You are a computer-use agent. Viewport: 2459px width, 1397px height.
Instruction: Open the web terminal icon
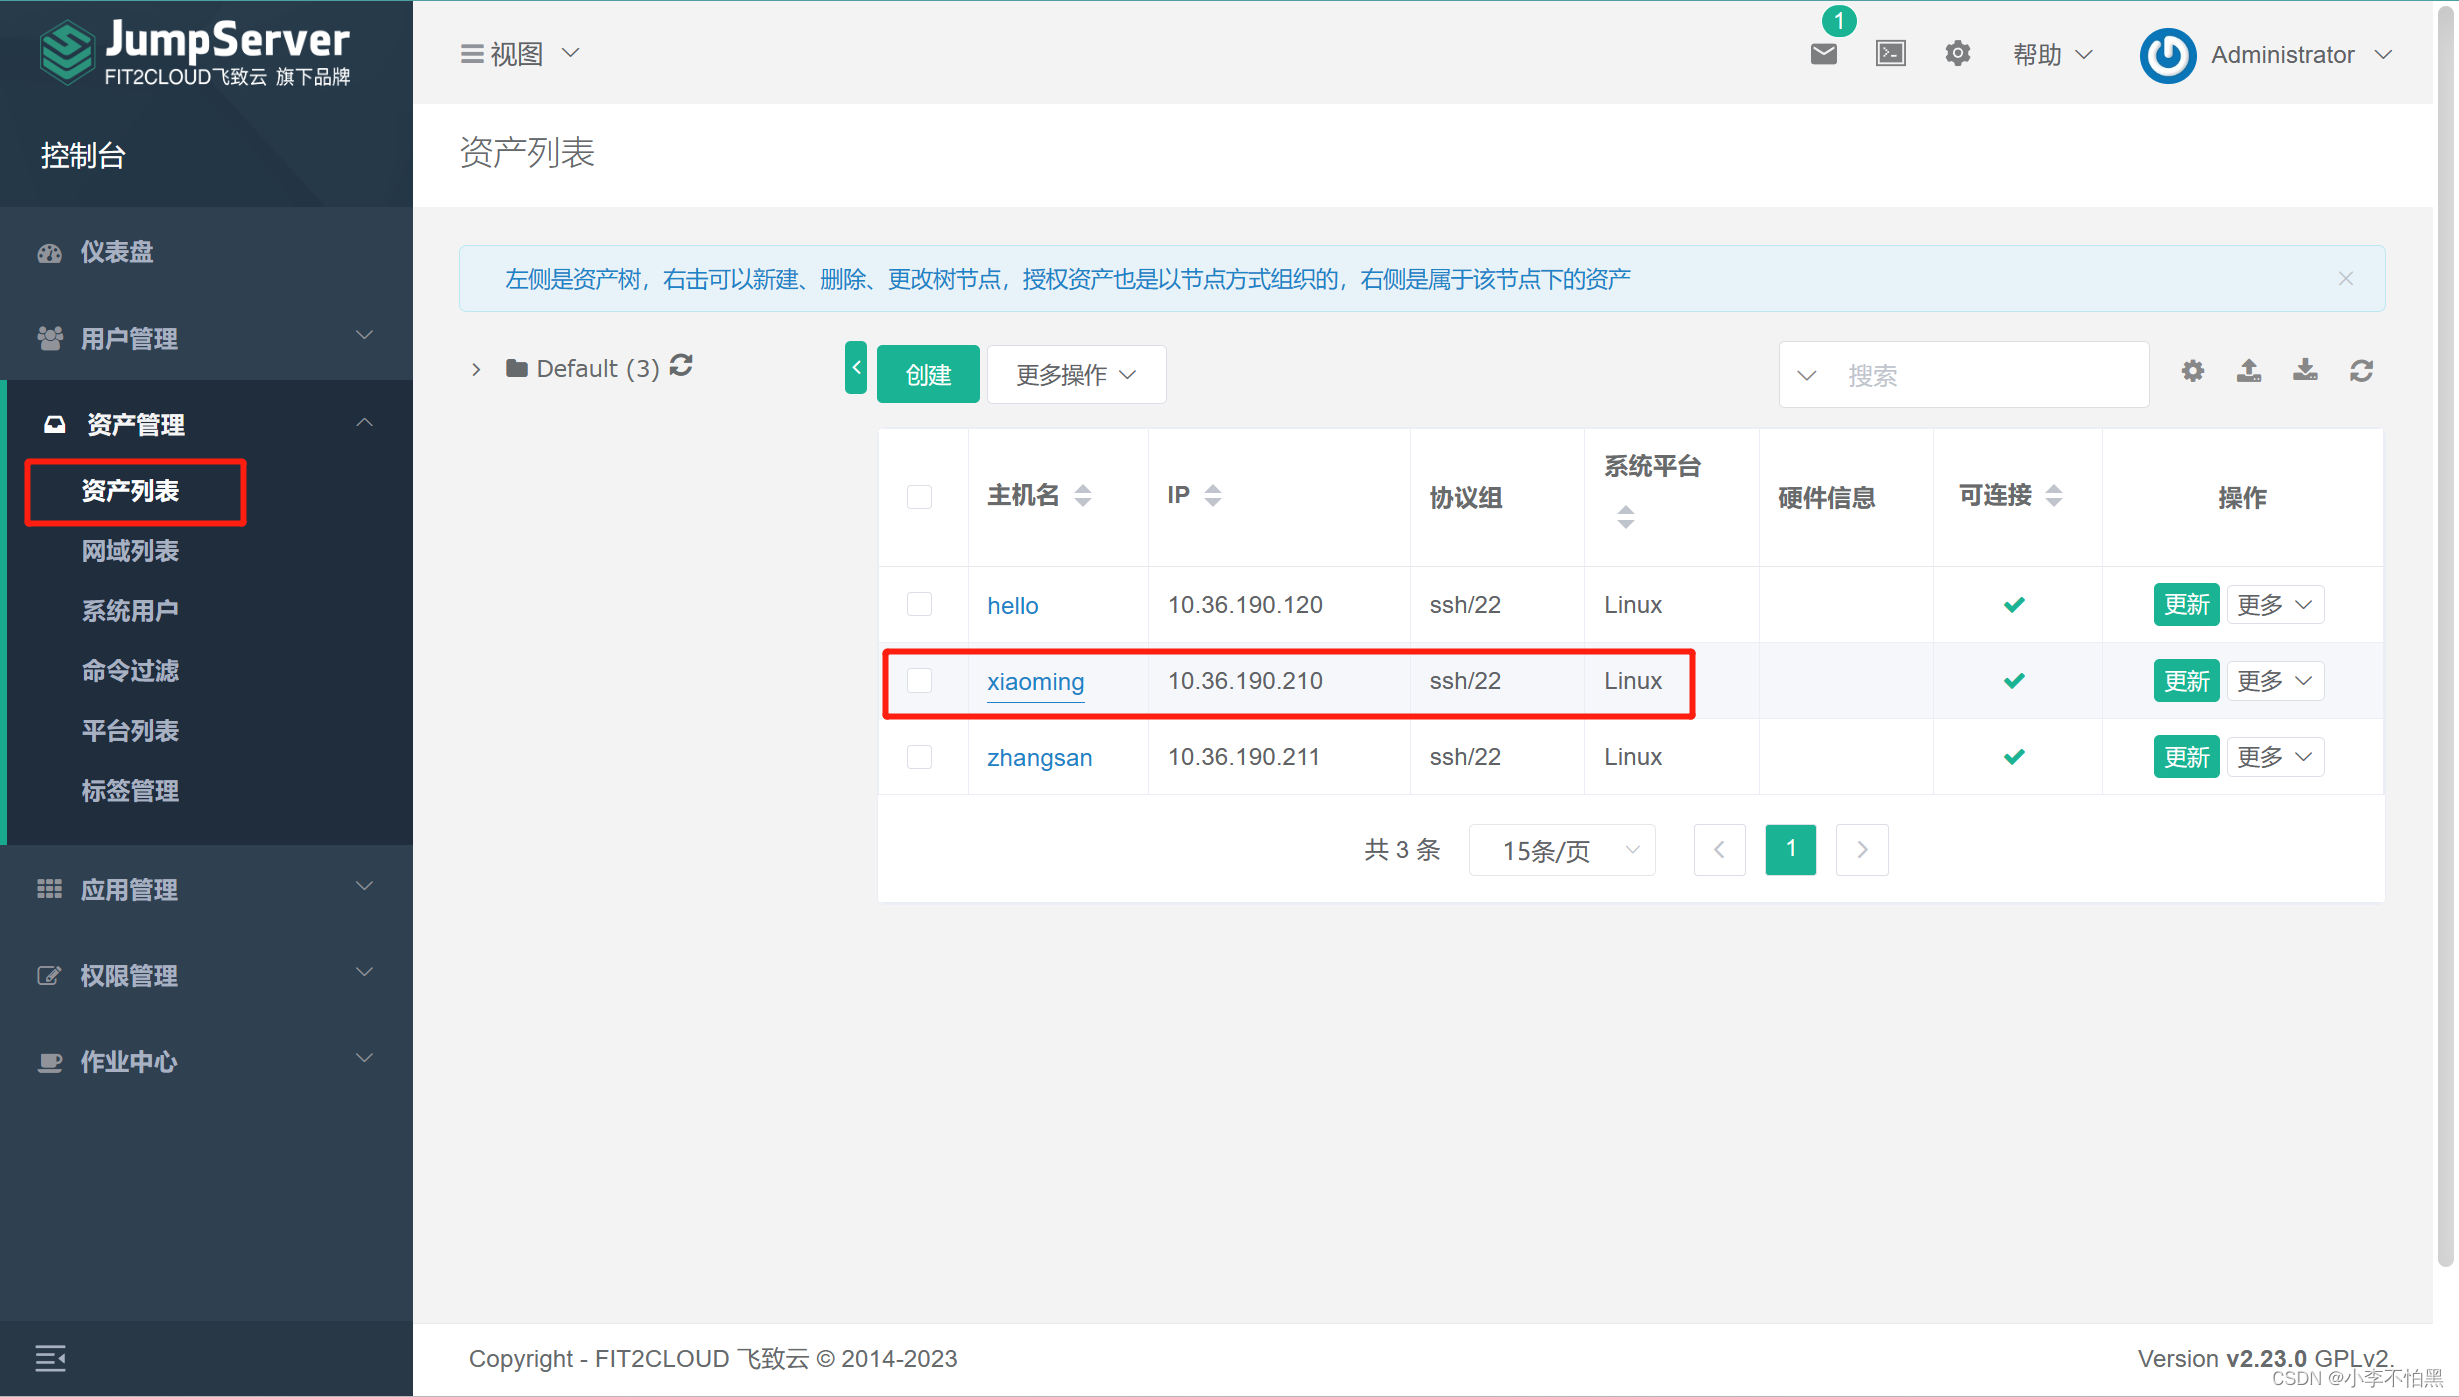pos(1890,53)
